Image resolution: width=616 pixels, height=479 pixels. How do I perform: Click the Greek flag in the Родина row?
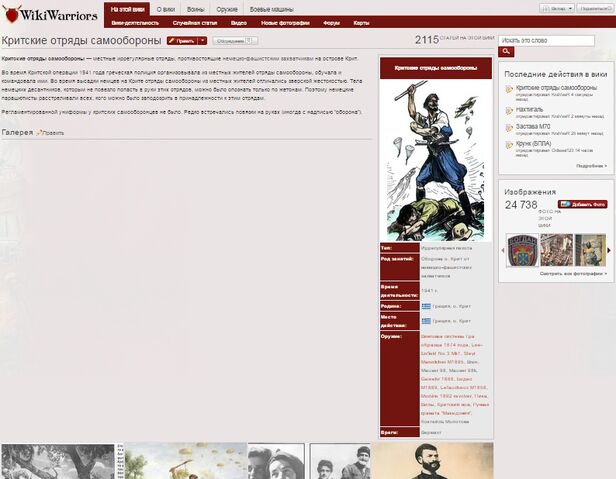[x=426, y=306]
